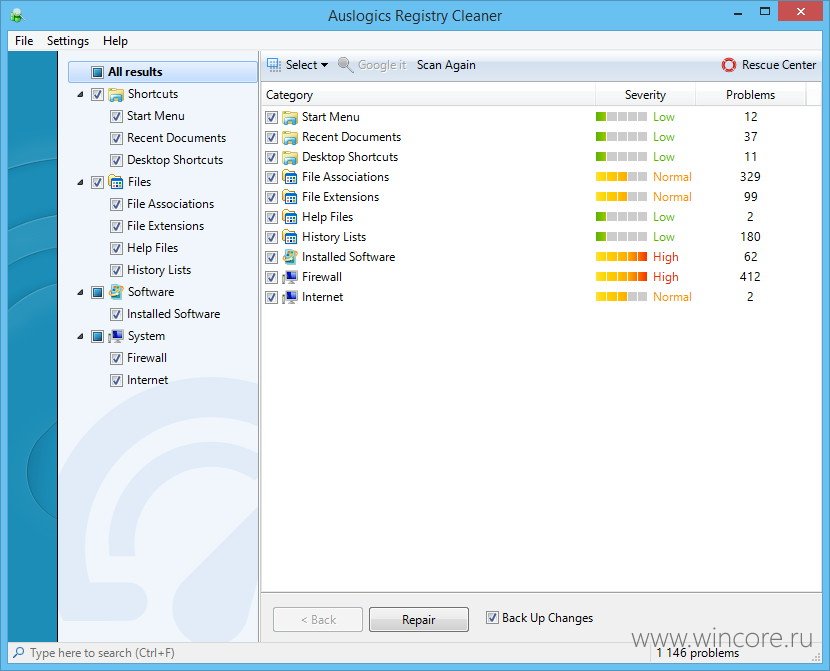Click the Files icon in the sidebar tree
The width and height of the screenshot is (830, 671).
pos(116,182)
